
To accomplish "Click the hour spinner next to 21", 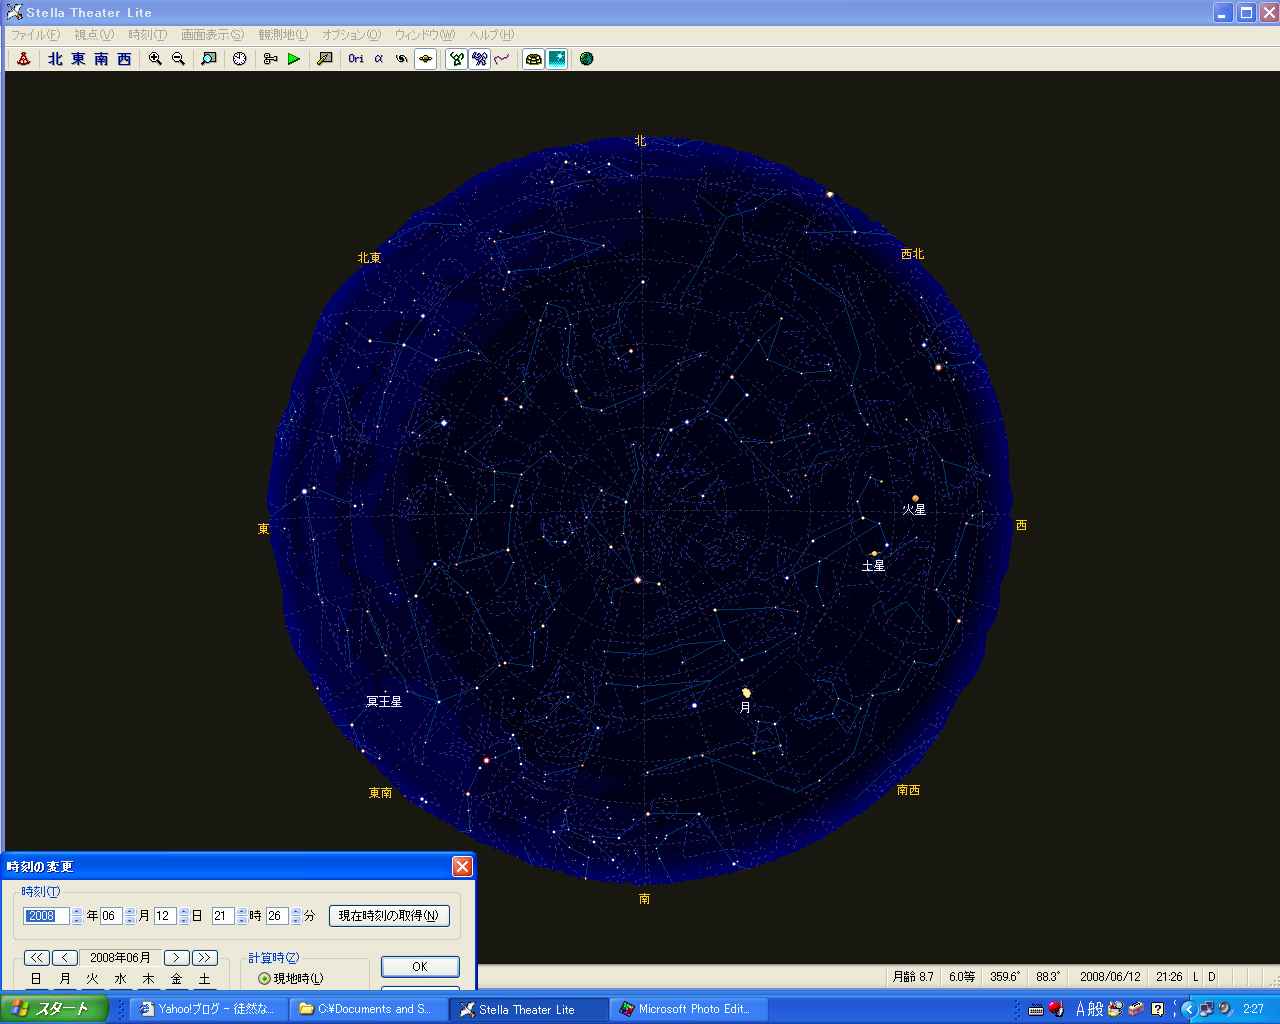I will click(x=241, y=916).
